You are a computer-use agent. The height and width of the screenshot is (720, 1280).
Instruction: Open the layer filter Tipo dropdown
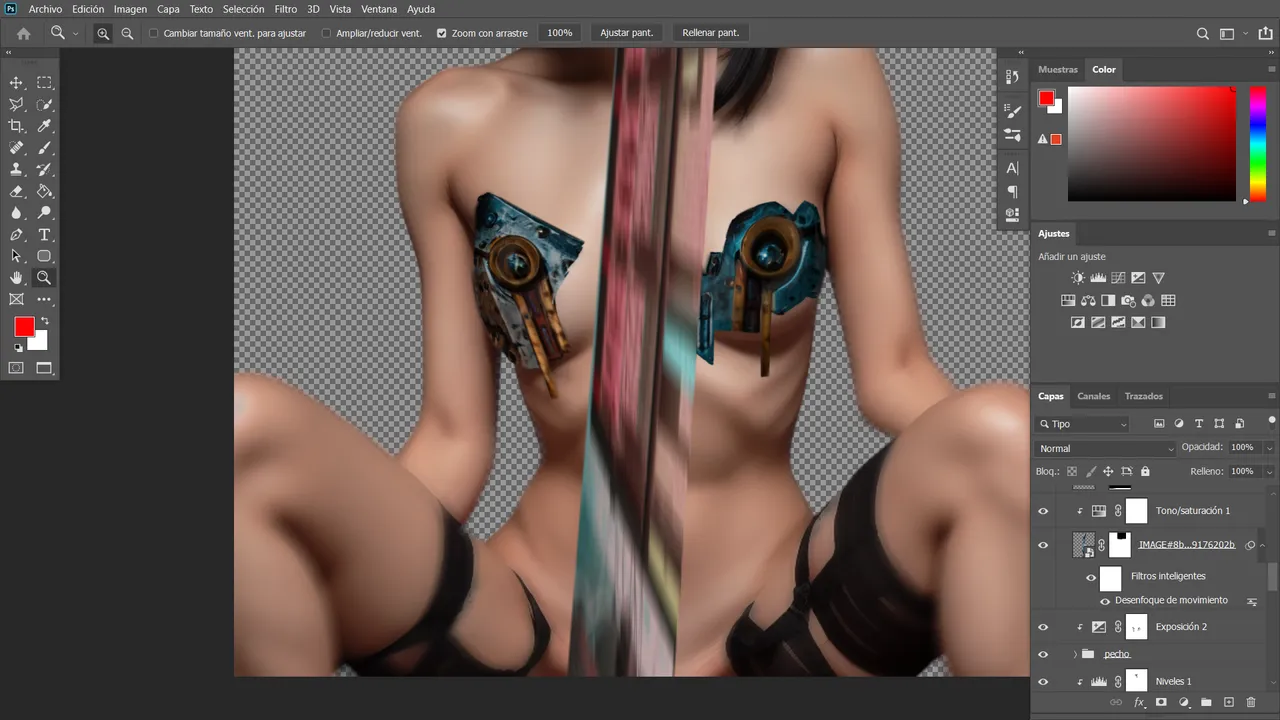click(1083, 424)
